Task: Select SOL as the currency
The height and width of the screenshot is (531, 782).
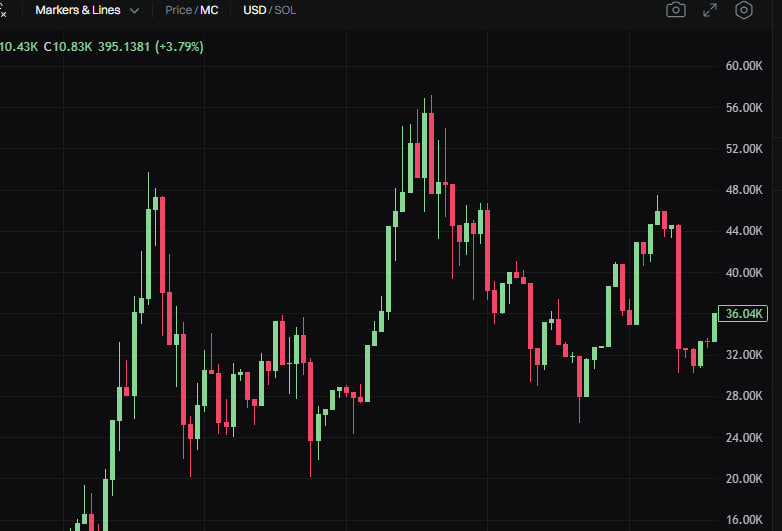Action: pos(285,10)
